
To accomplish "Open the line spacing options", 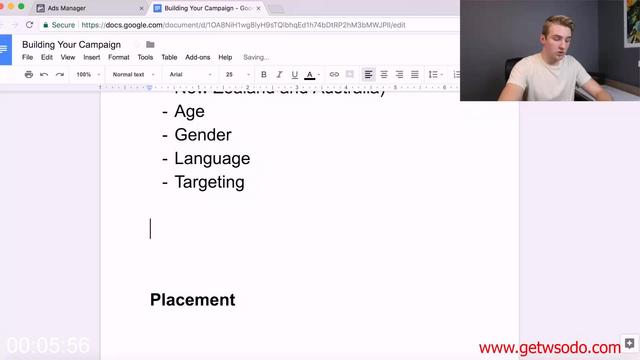I will point(435,74).
